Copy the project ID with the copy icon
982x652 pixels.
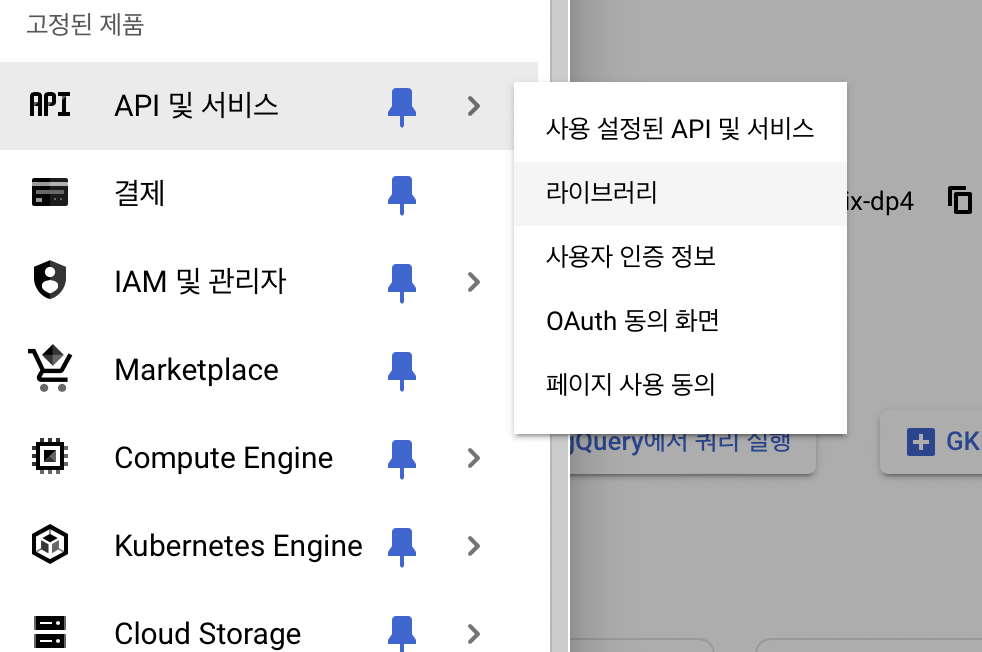tap(959, 200)
